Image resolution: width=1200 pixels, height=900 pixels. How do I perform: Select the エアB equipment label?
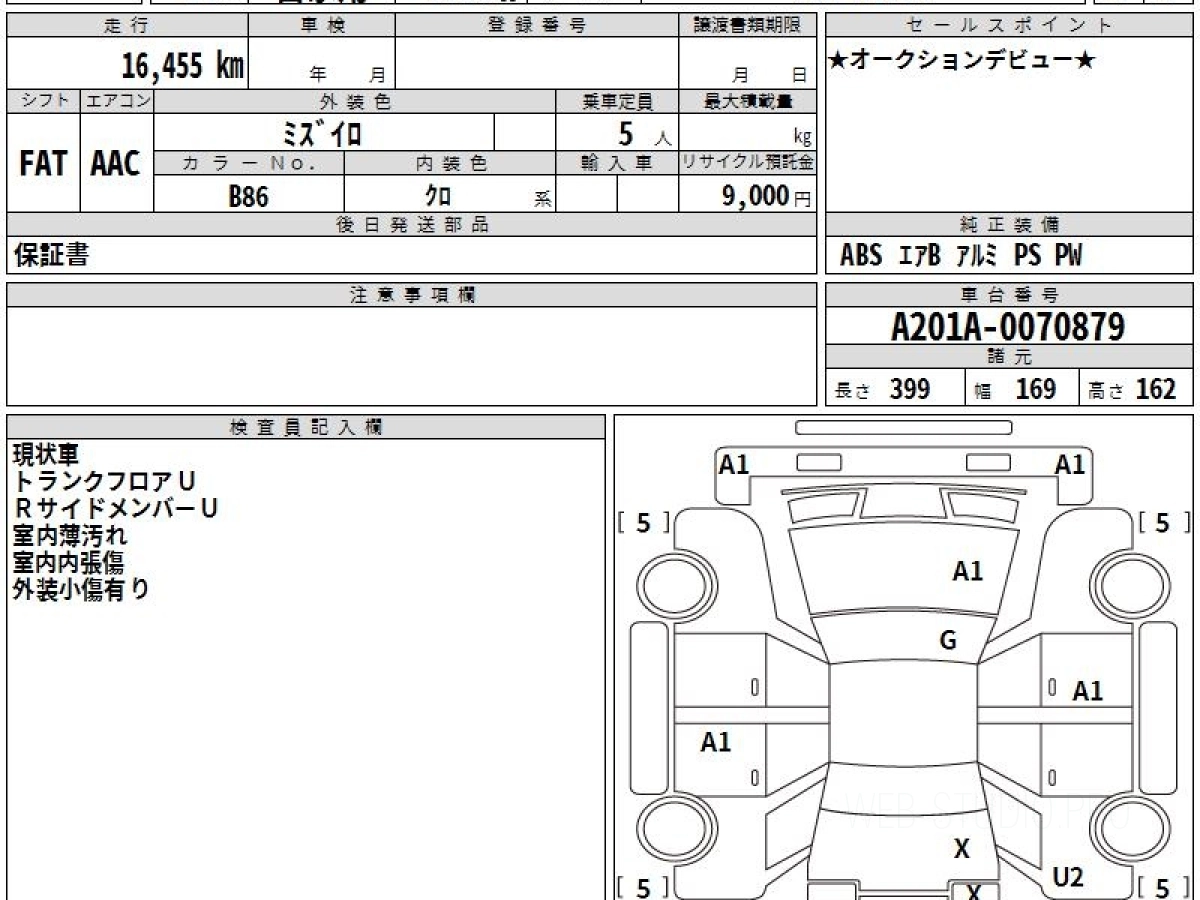pyautogui.click(x=920, y=256)
